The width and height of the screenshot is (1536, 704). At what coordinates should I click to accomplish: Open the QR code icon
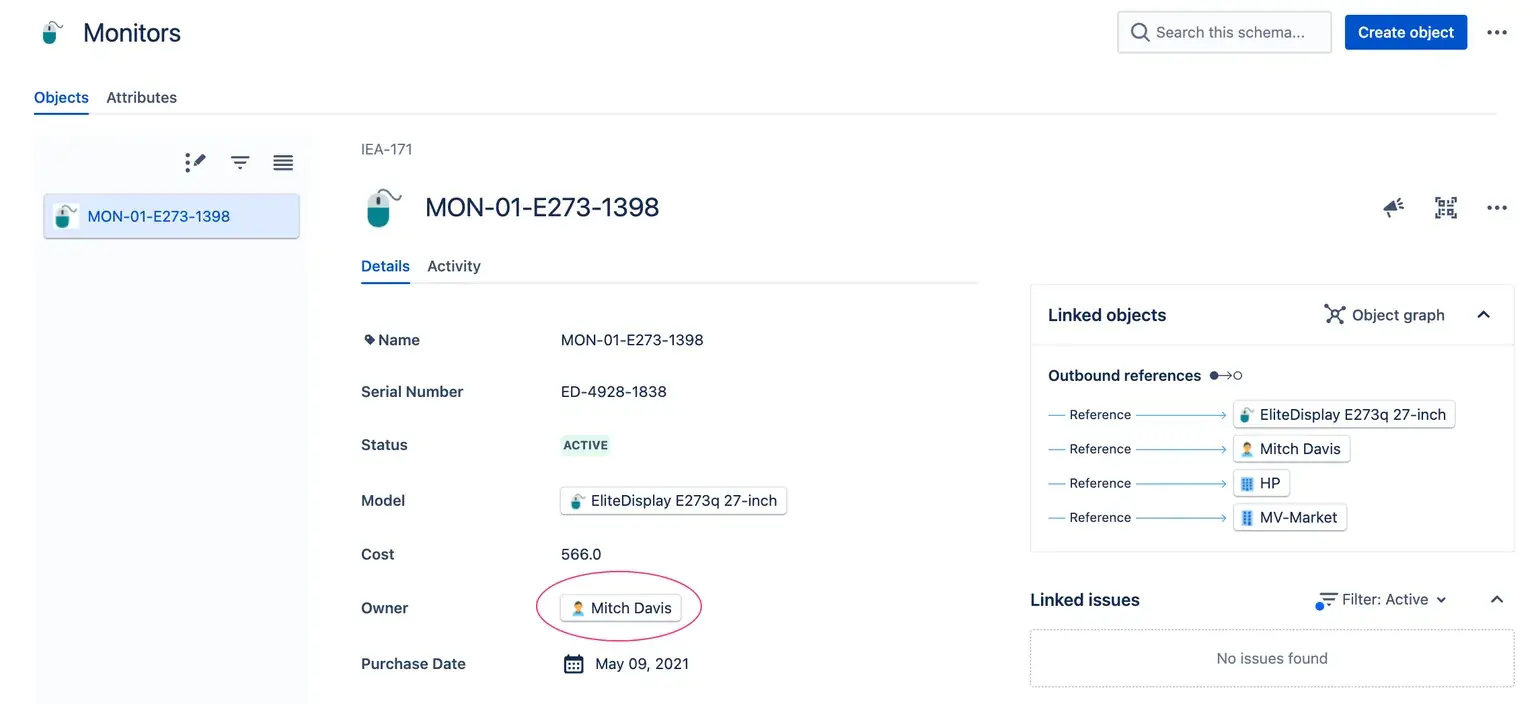[1446, 208]
